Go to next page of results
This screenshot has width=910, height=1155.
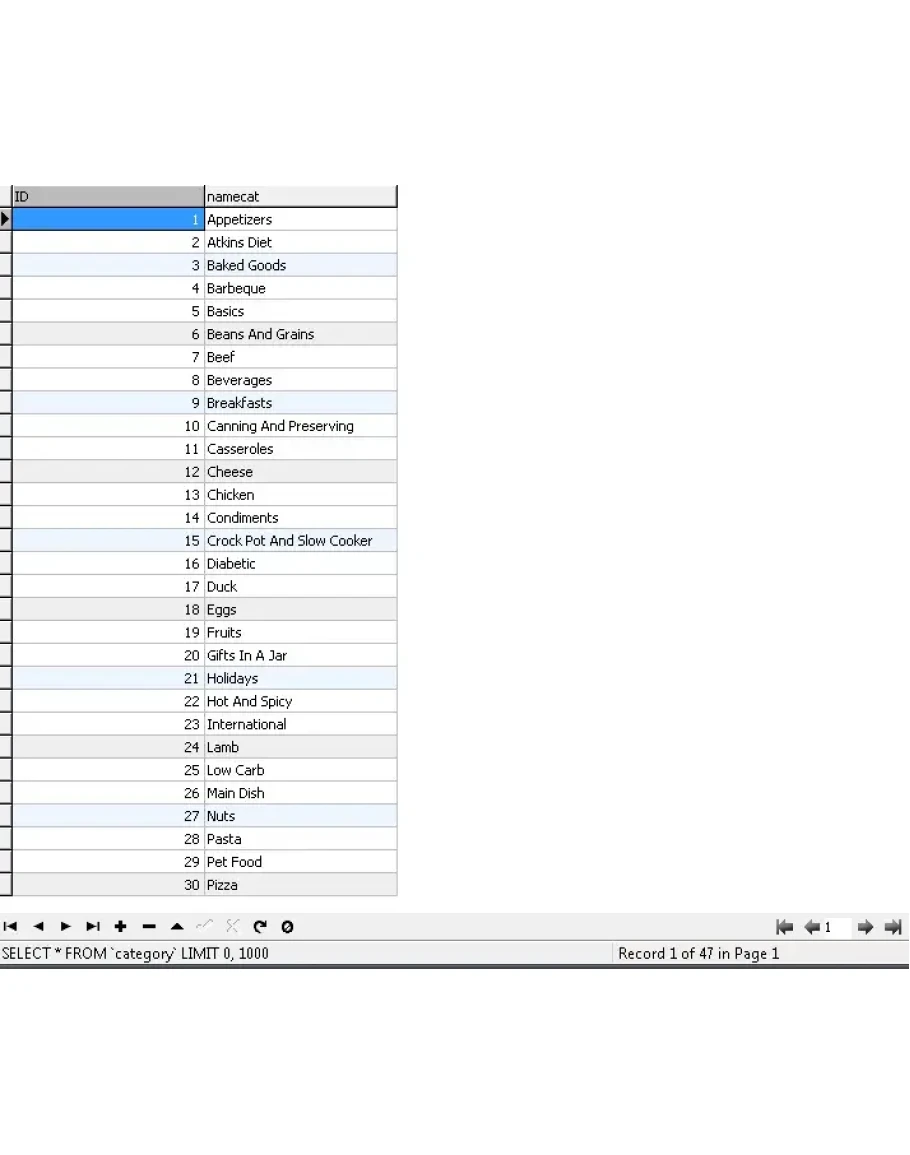coord(866,927)
